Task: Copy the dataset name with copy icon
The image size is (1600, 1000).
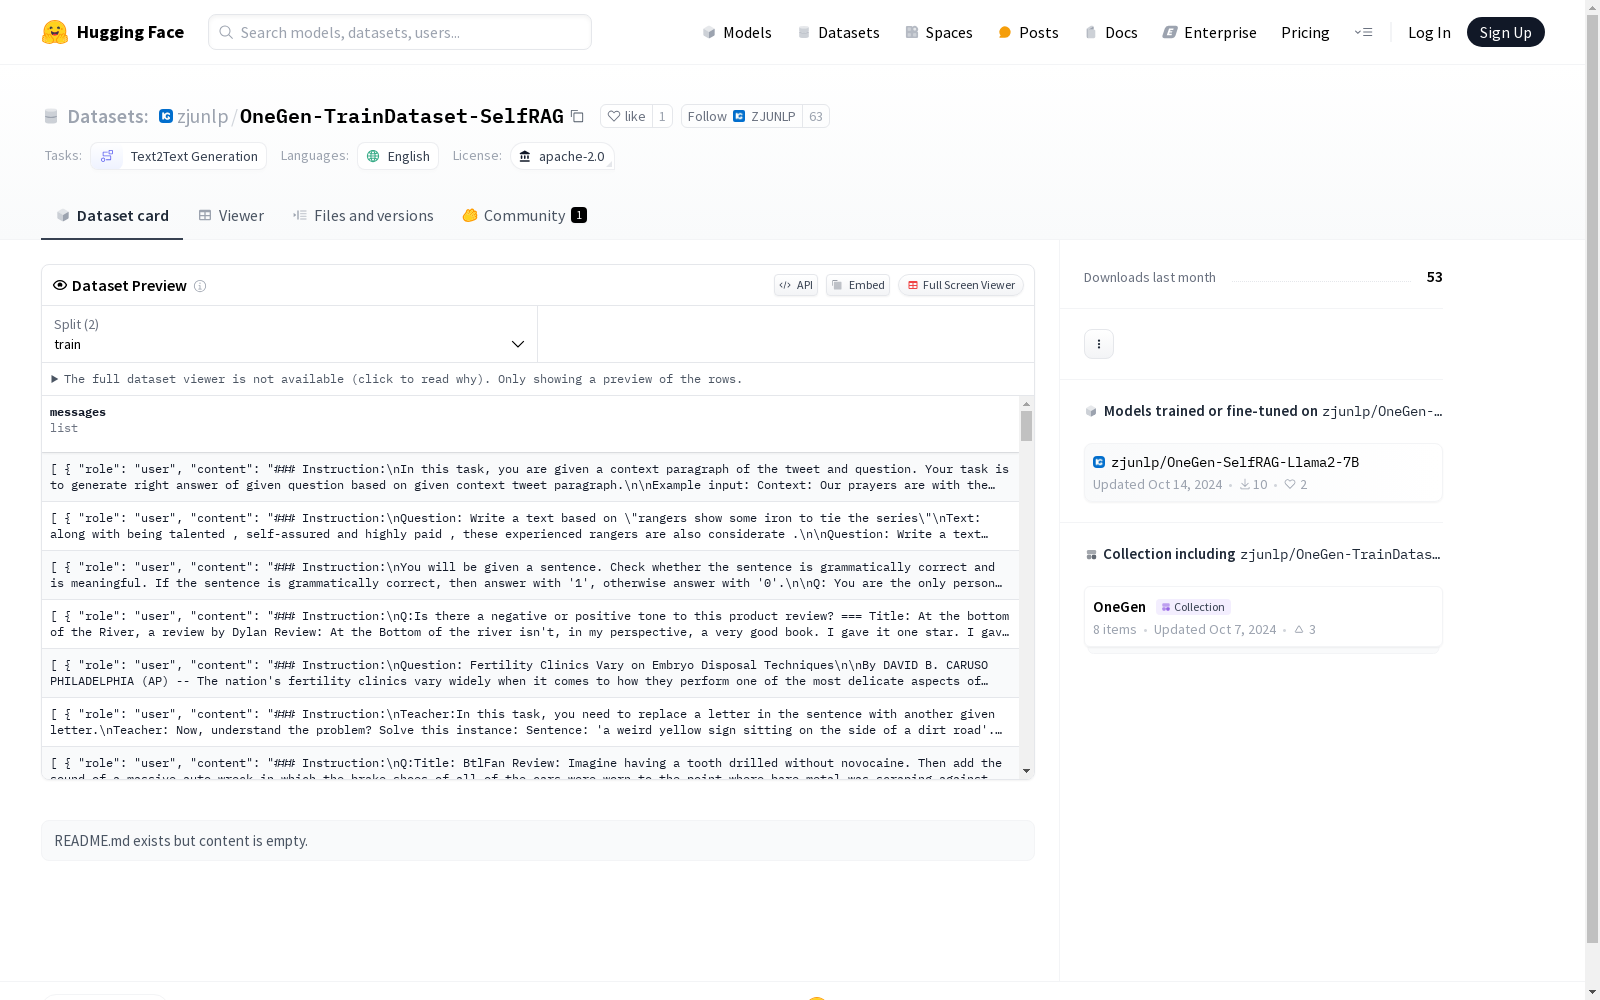Action: 577,116
